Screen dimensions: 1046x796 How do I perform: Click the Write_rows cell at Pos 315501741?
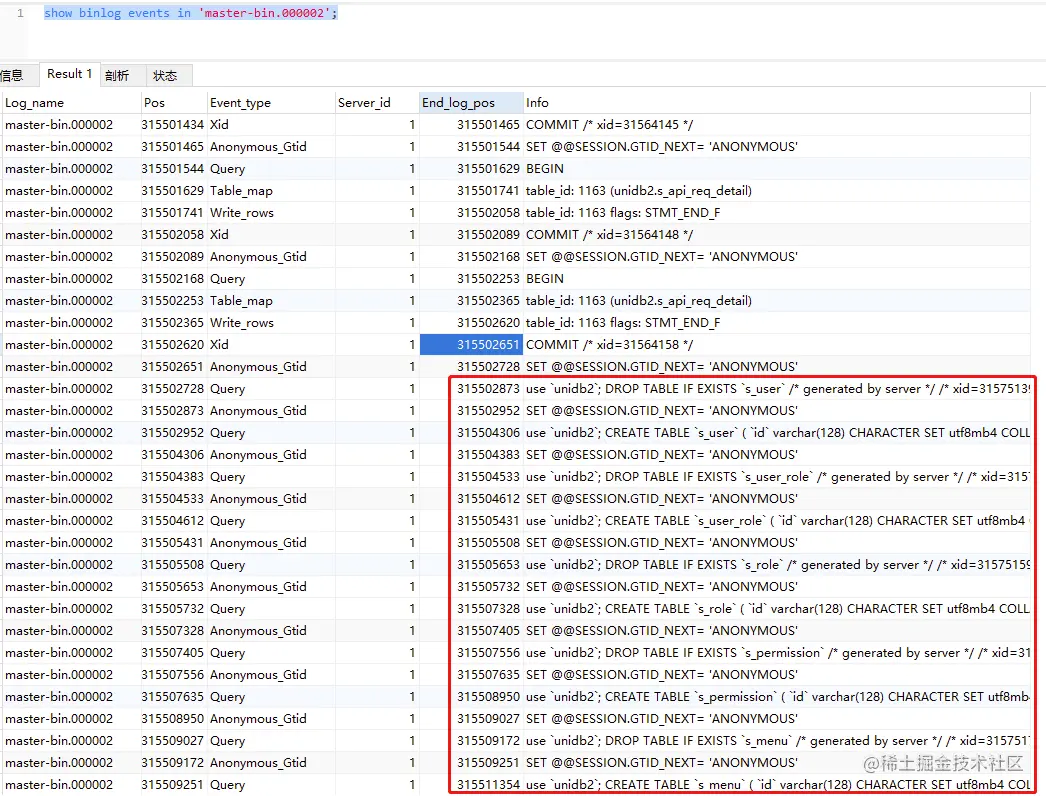[x=270, y=213]
